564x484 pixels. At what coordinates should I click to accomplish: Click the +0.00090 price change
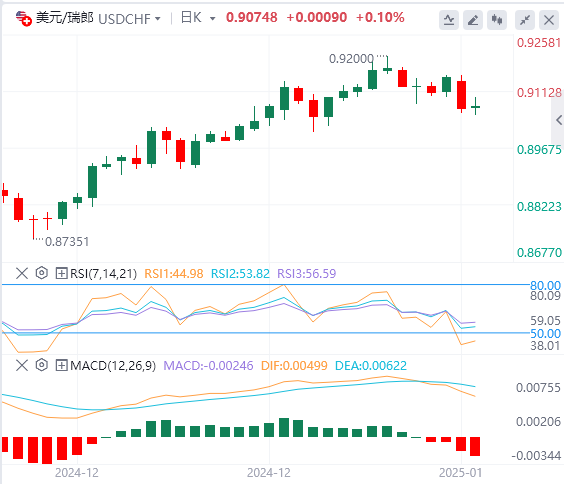[317, 17]
